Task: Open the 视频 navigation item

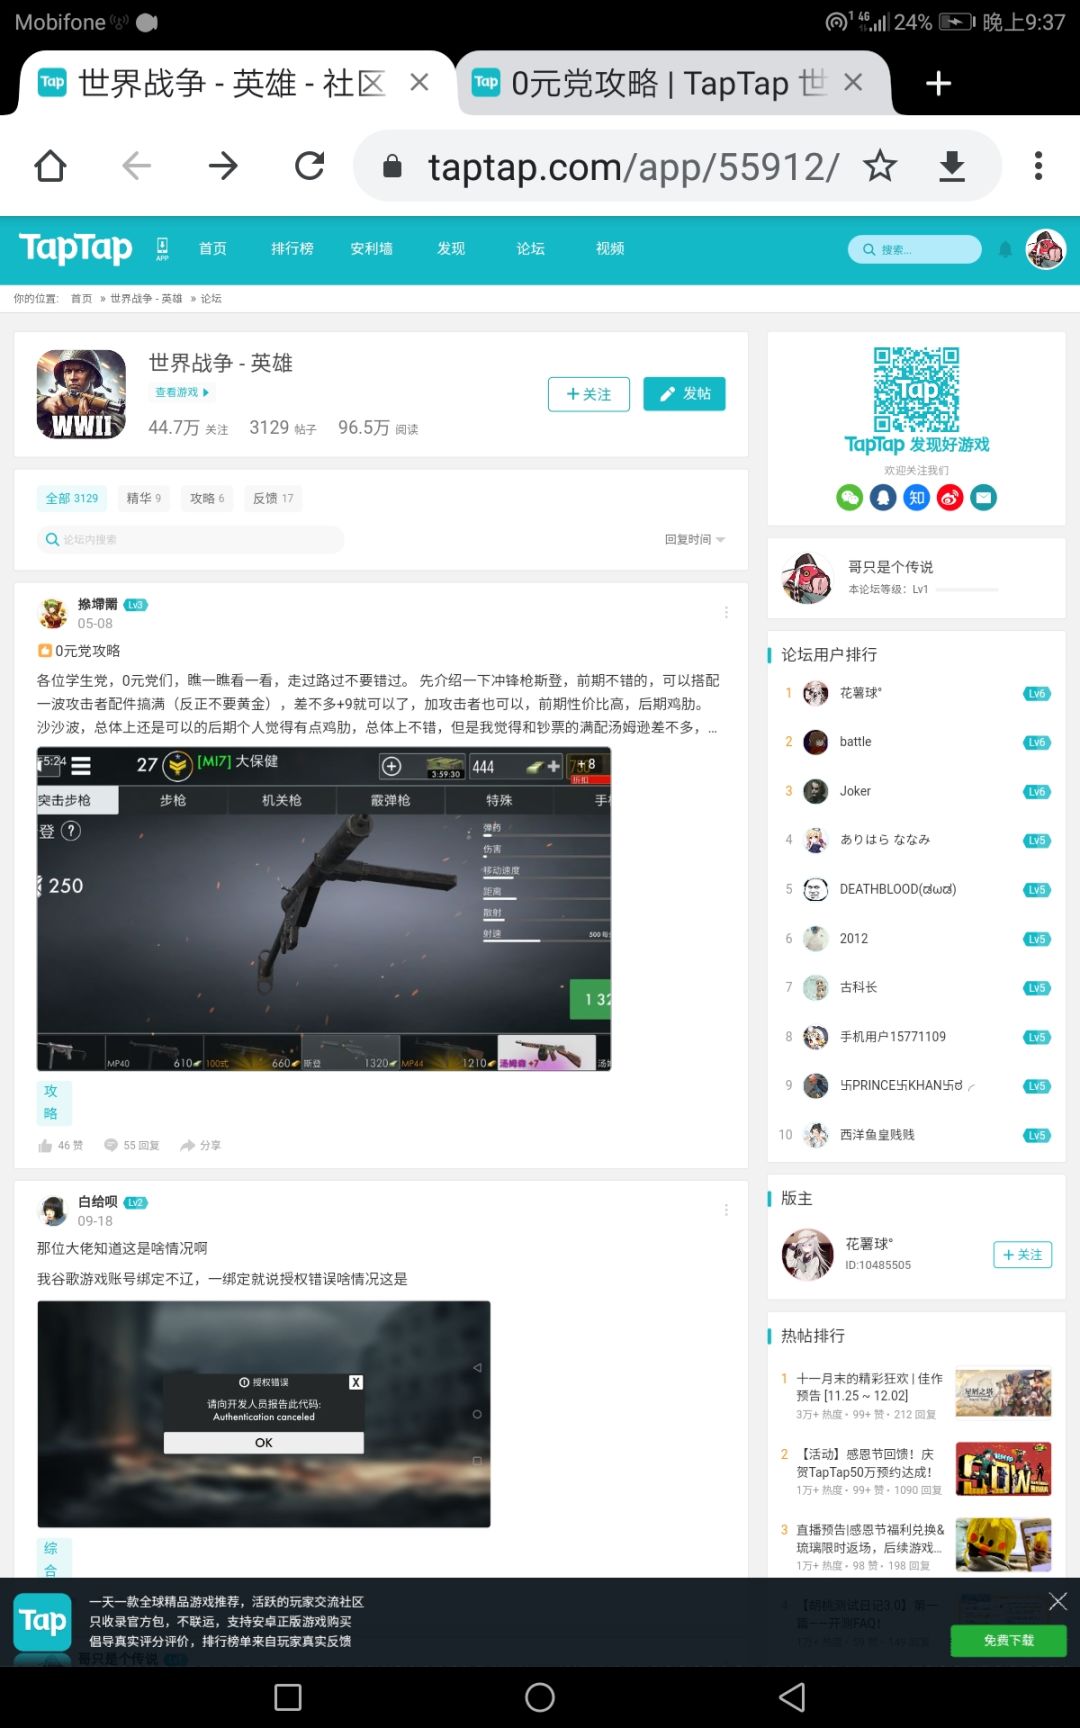Action: tap(610, 249)
